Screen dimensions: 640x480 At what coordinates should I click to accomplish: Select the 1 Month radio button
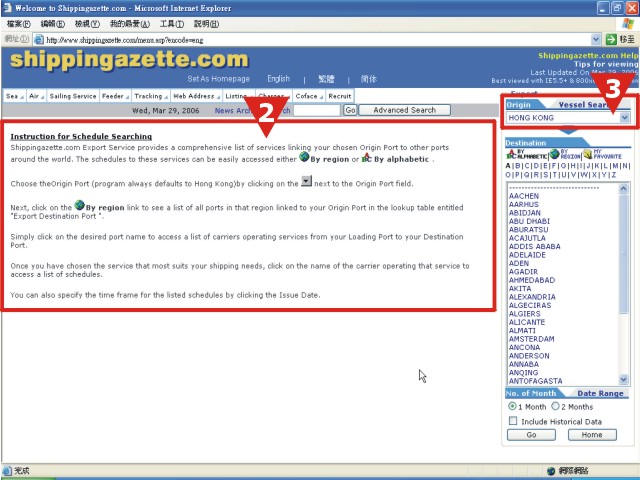(512, 406)
